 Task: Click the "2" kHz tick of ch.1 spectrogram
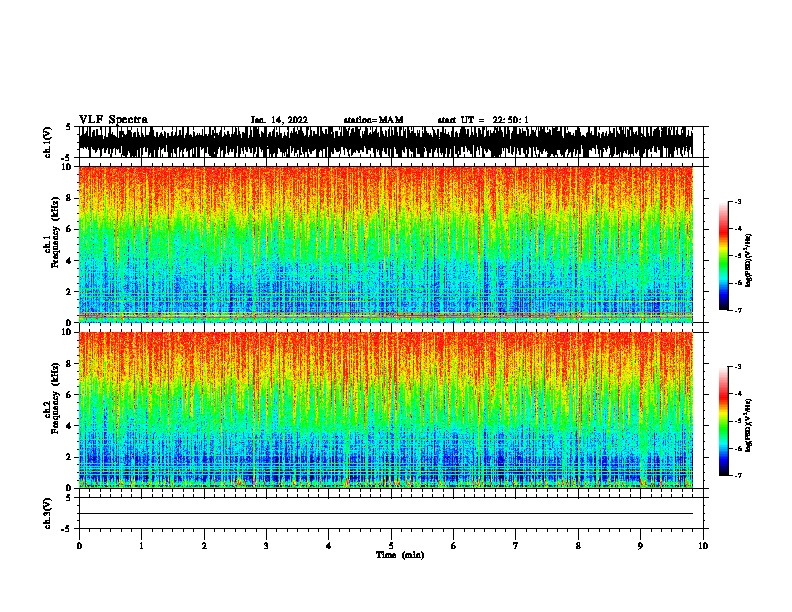pos(70,292)
